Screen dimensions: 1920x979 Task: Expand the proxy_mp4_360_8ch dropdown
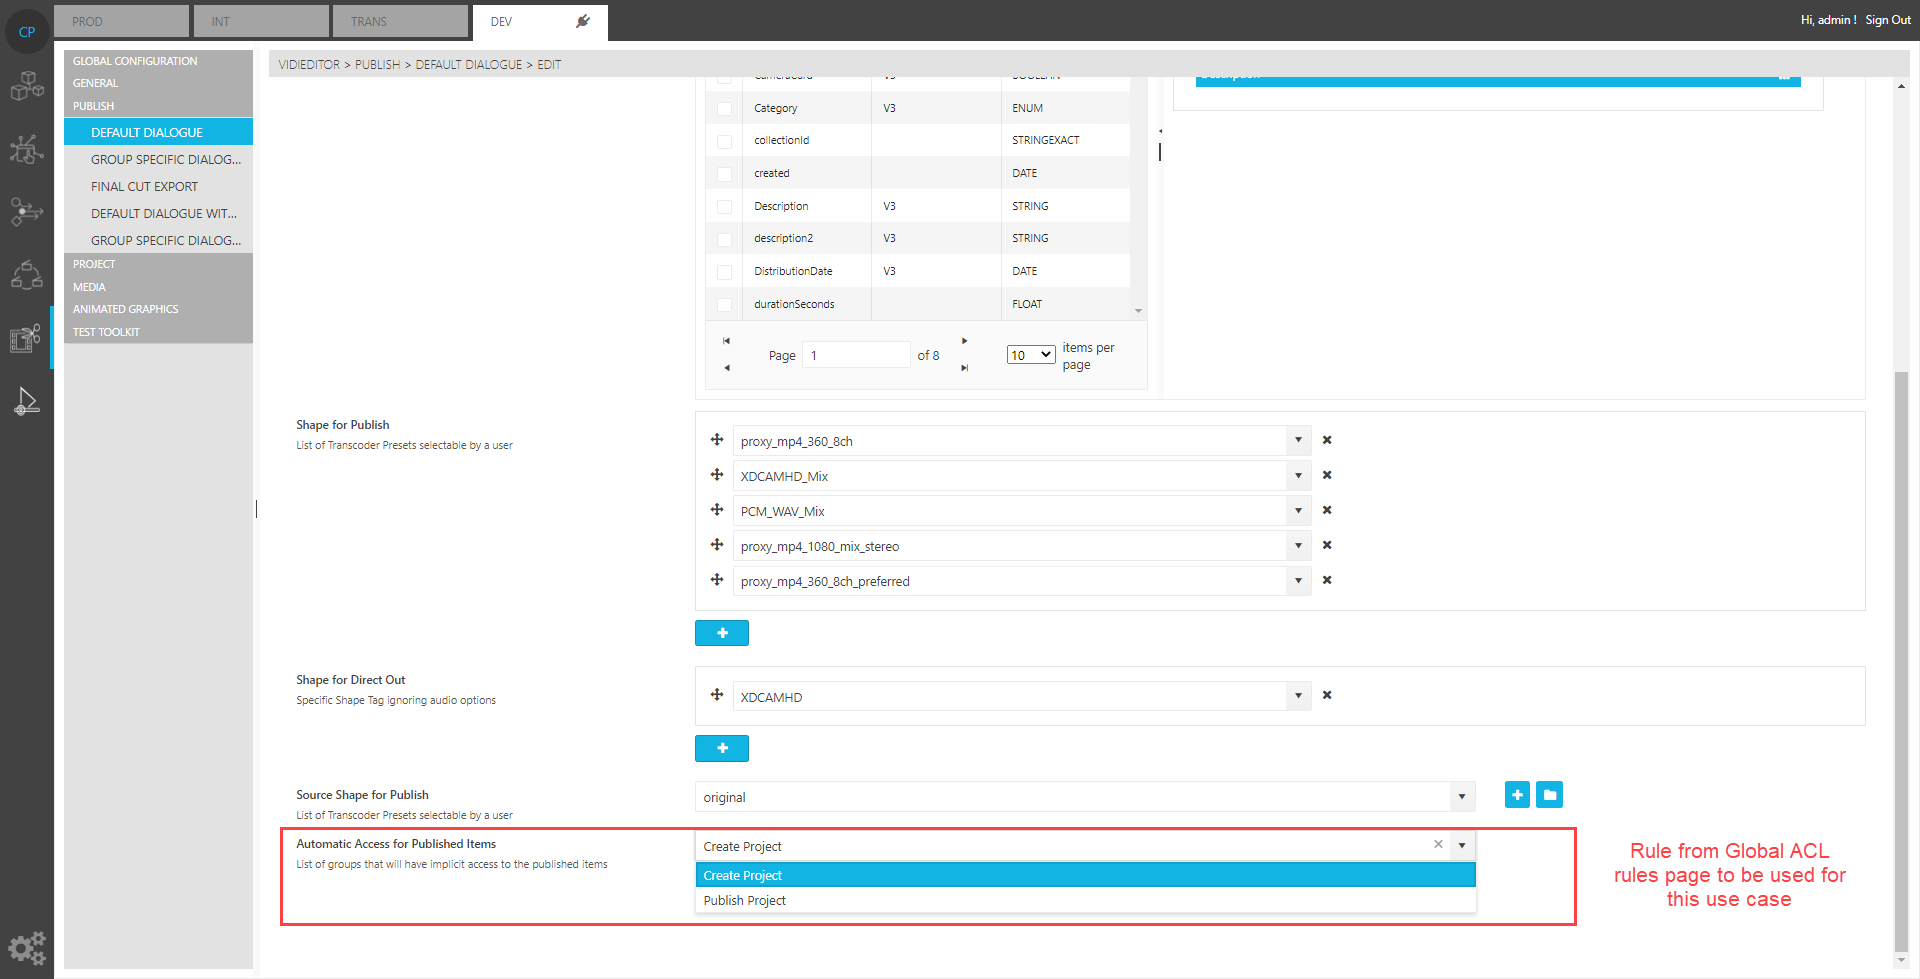[1298, 441]
